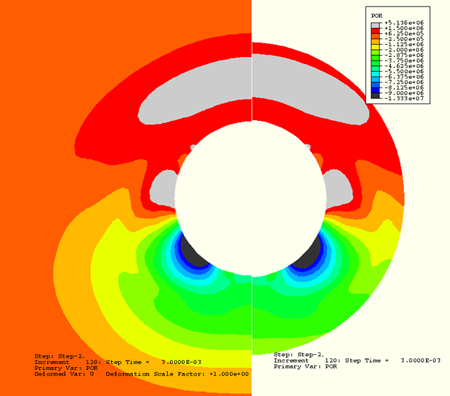Click the POR legend title
The image size is (450, 396).
(377, 16)
